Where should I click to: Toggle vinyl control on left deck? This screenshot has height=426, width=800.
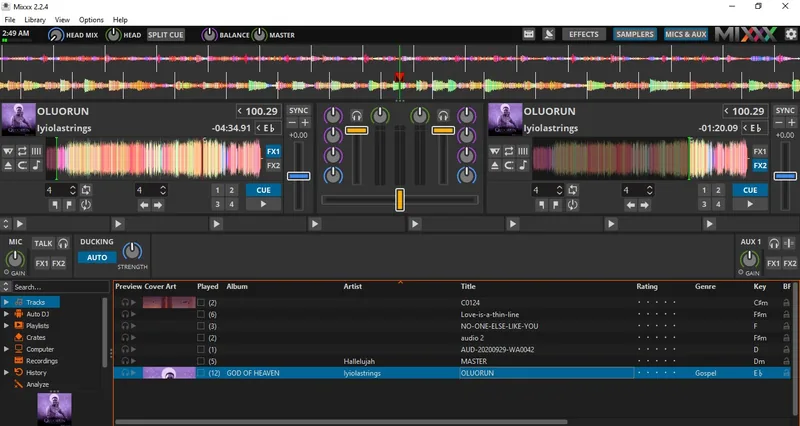(x=8, y=151)
